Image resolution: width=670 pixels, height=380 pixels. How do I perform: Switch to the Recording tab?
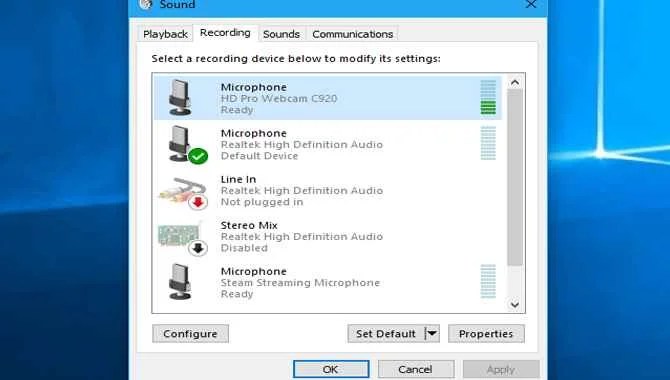225,33
